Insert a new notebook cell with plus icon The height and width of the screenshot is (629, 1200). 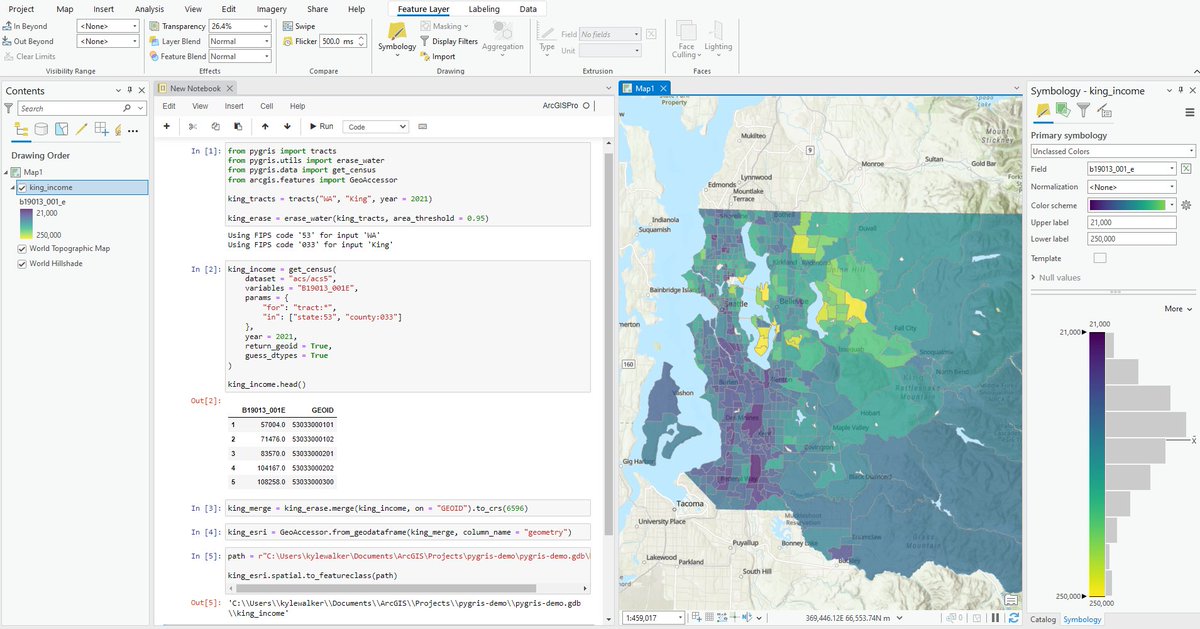pos(166,127)
